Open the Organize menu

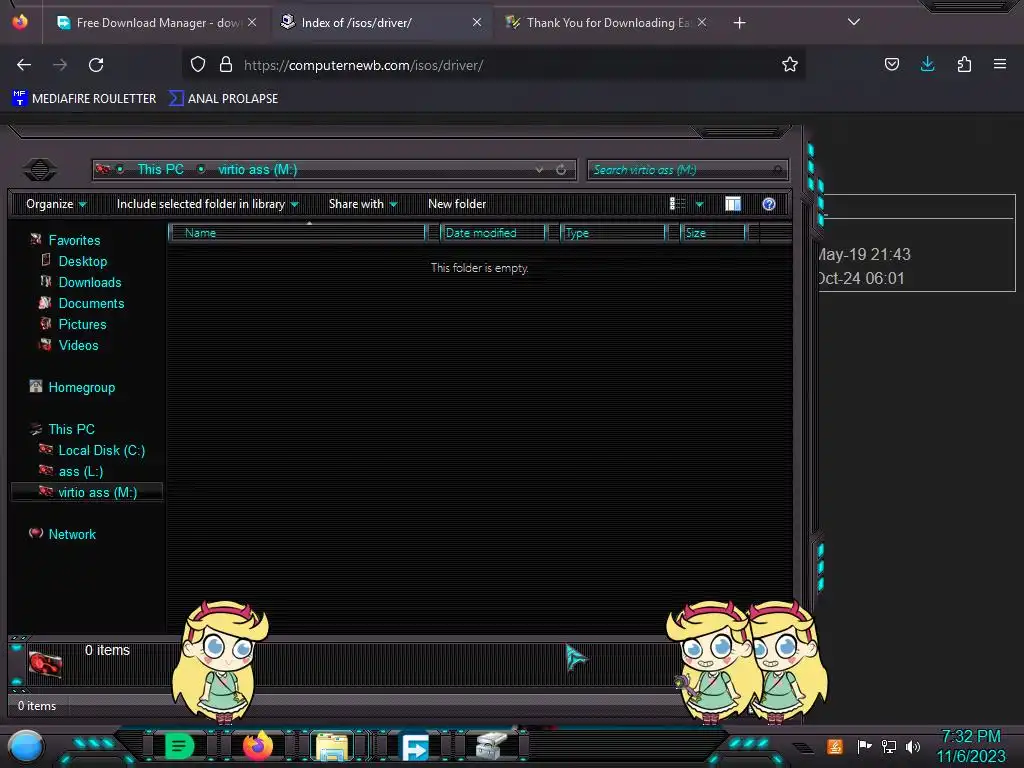(56, 204)
